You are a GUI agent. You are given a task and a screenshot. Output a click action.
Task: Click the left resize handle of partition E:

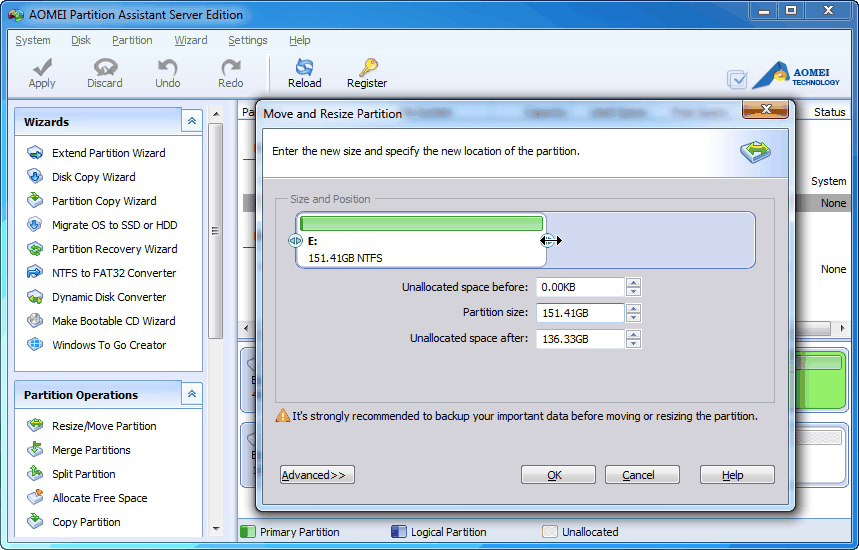(x=295, y=240)
